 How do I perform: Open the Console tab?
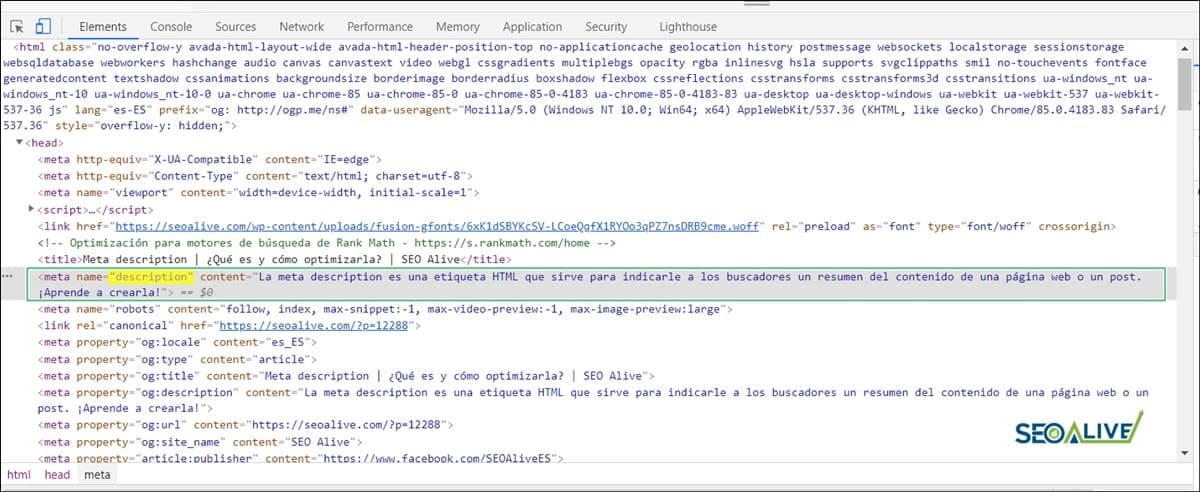click(x=171, y=27)
